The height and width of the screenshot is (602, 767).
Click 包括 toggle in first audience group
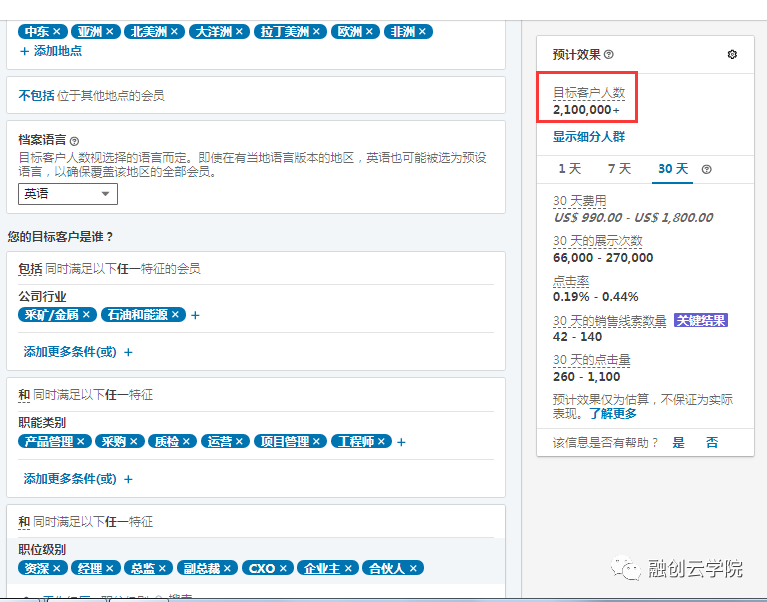(30, 269)
